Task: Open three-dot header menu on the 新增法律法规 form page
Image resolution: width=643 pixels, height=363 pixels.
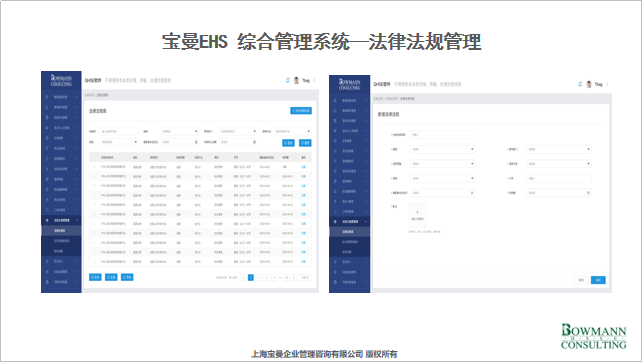Action: pos(607,84)
